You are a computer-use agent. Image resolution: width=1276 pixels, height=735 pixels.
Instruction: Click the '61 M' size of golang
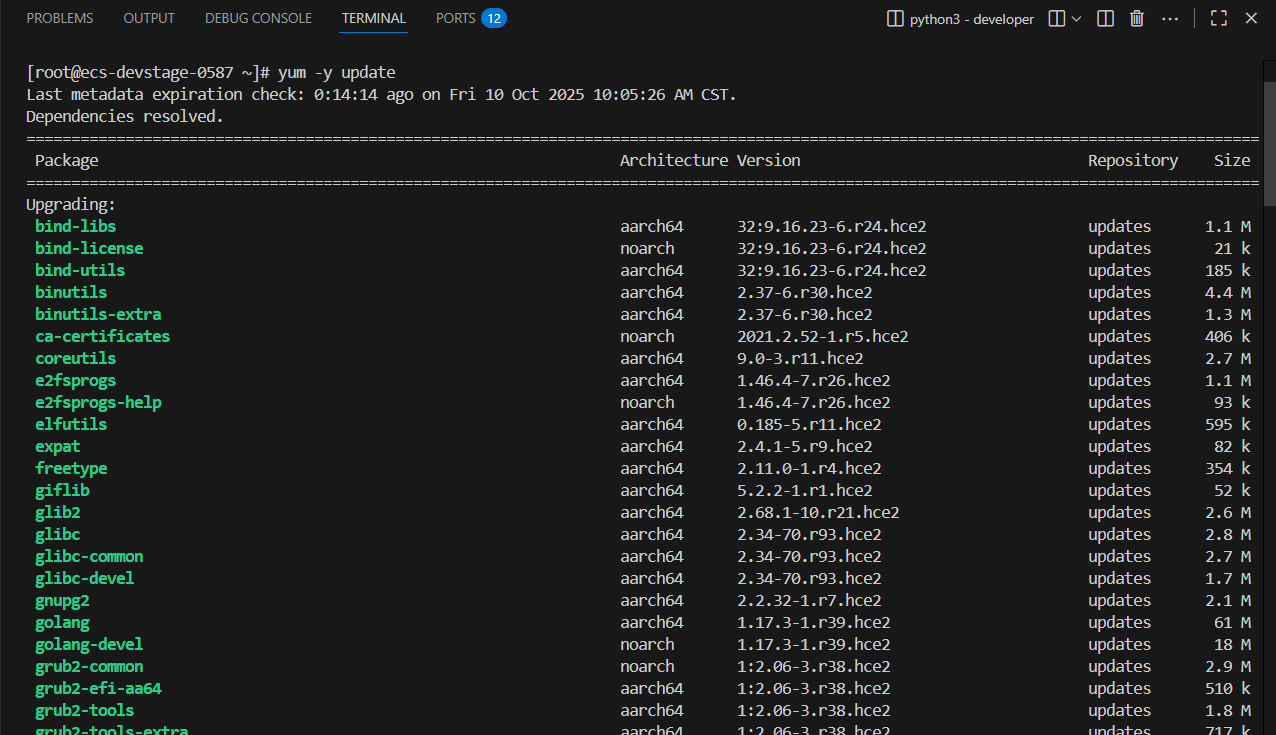pyautogui.click(x=1232, y=622)
